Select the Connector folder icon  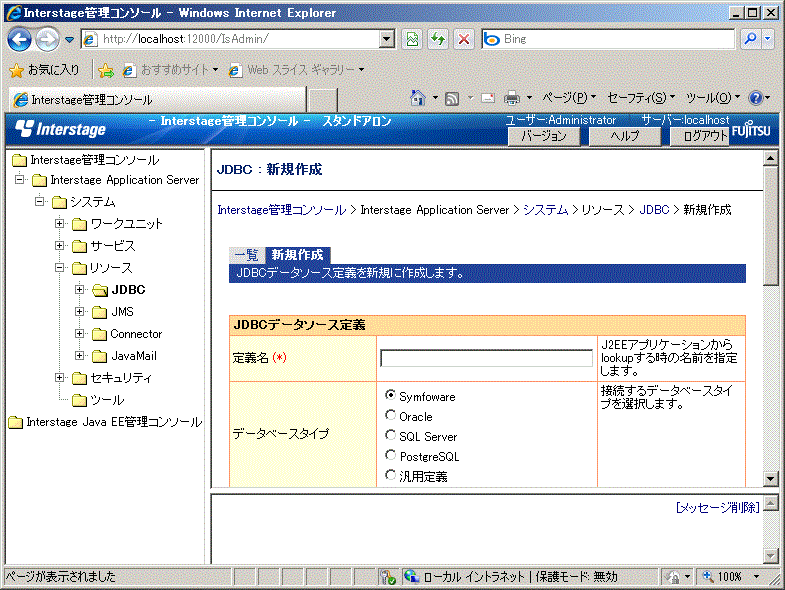point(100,334)
